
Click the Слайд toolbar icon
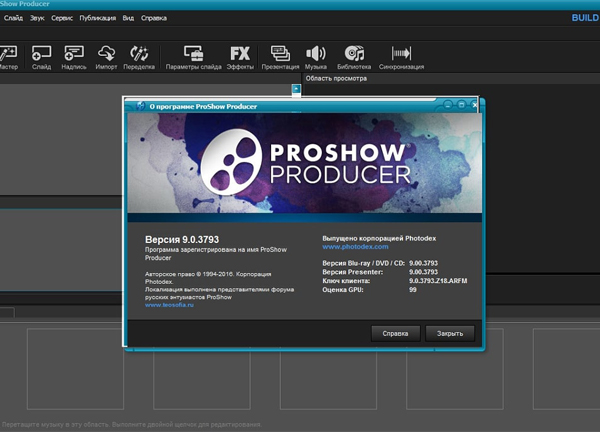tap(41, 56)
